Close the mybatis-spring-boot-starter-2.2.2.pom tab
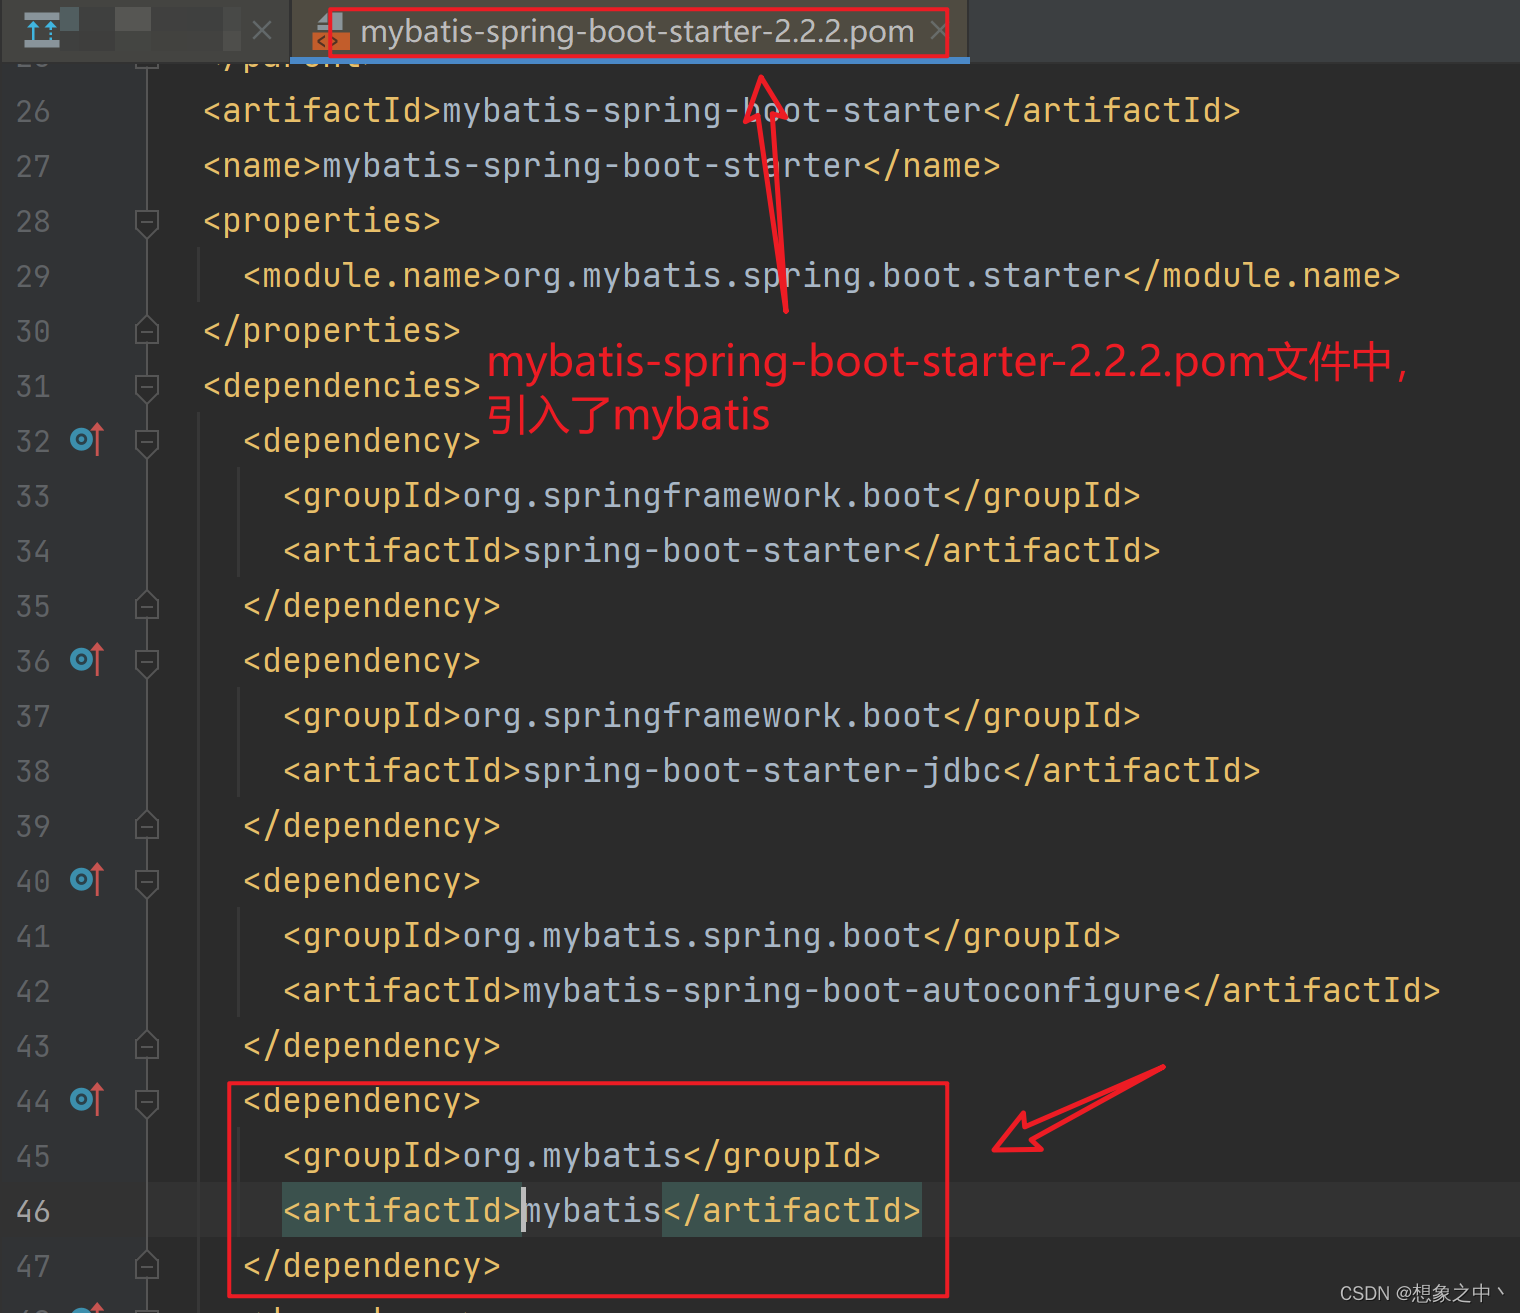Image resolution: width=1520 pixels, height=1313 pixels. coord(938,31)
